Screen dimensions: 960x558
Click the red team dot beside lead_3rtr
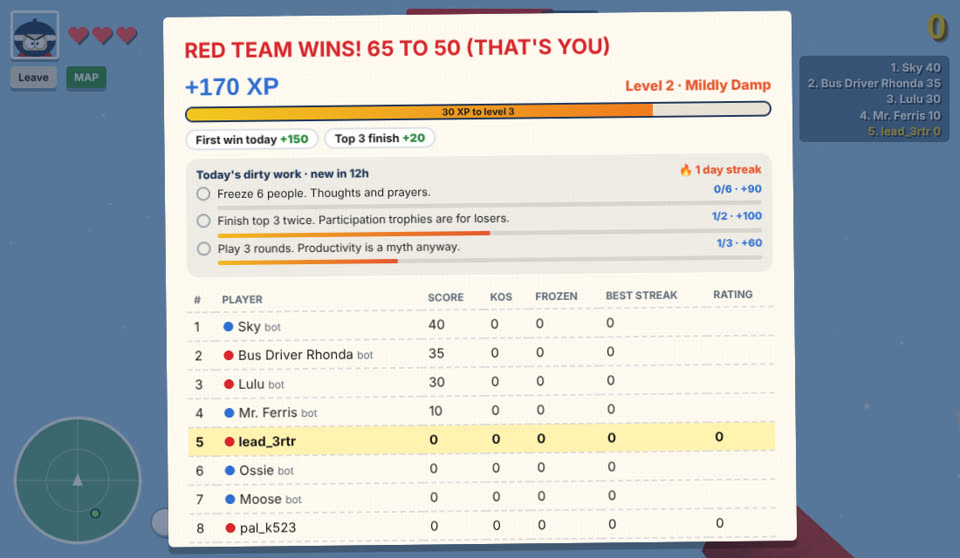[x=230, y=442]
